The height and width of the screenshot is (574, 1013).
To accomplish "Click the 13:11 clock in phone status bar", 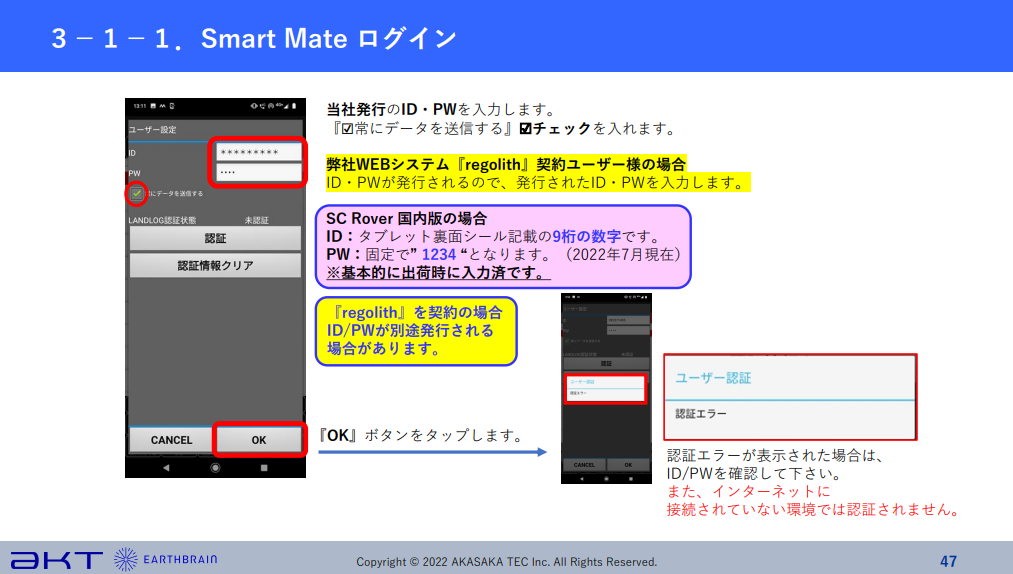I will pyautogui.click(x=140, y=105).
